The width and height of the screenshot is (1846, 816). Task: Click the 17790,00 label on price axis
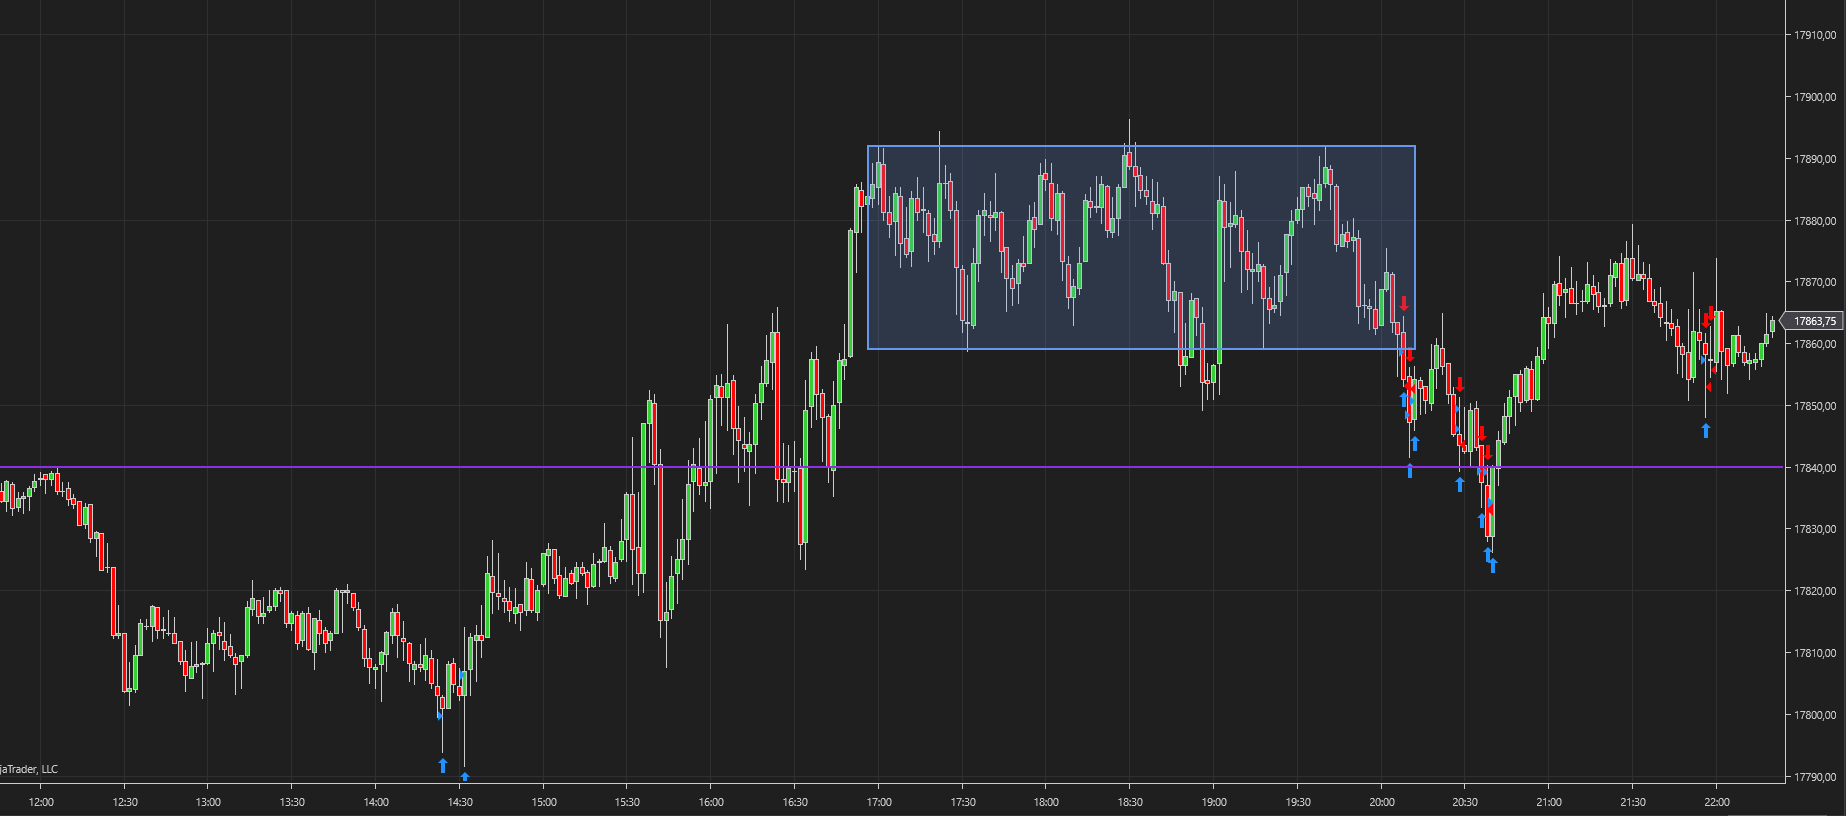click(x=1815, y=777)
